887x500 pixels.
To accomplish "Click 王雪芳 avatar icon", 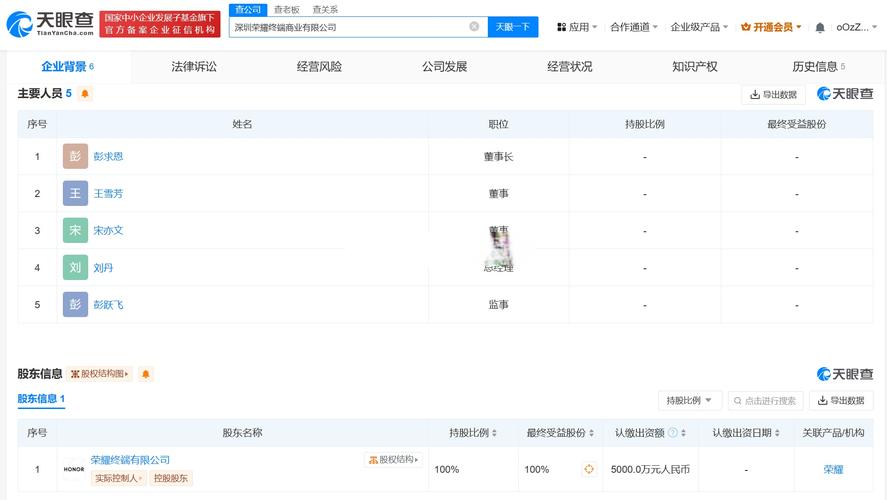I will click(x=75, y=193).
